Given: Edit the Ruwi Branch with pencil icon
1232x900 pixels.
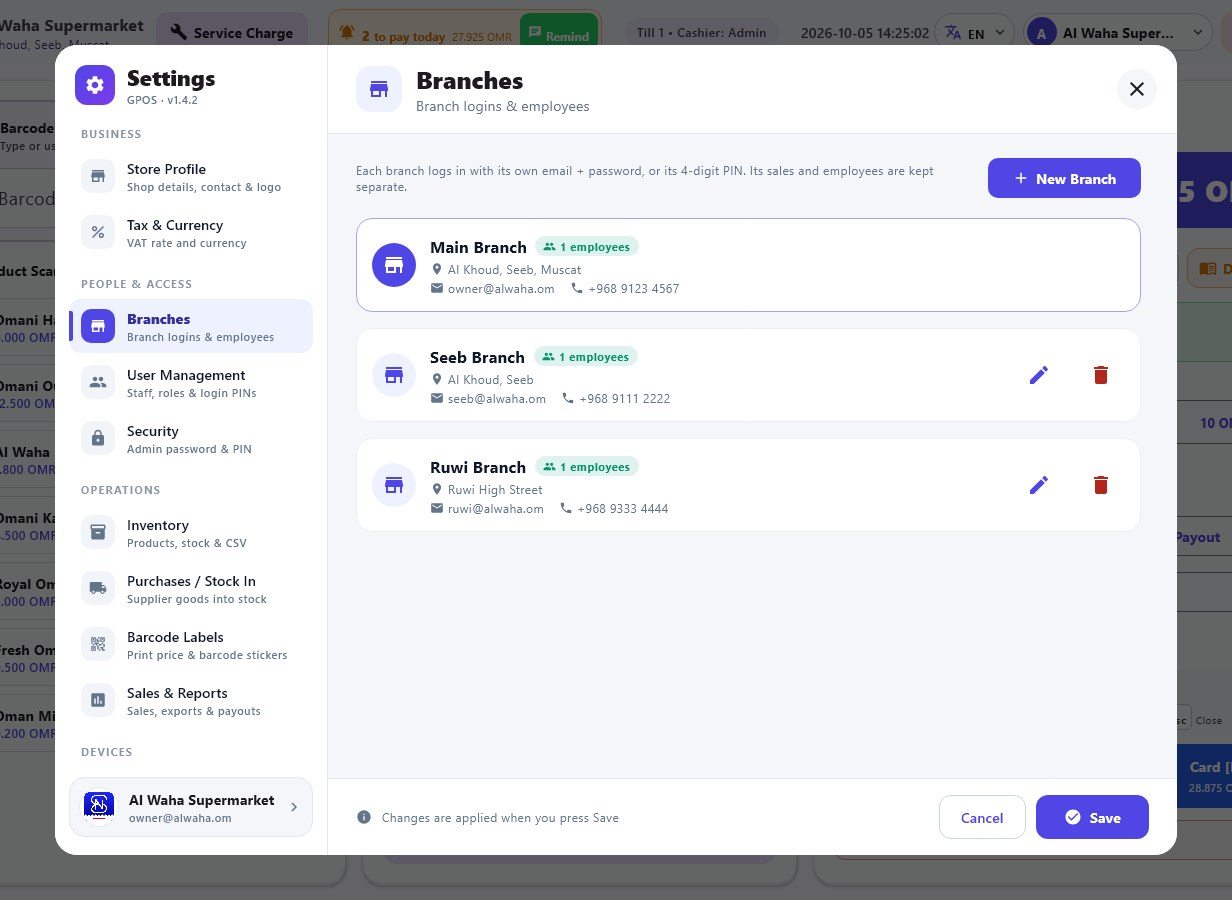Looking at the screenshot, I should pos(1039,485).
